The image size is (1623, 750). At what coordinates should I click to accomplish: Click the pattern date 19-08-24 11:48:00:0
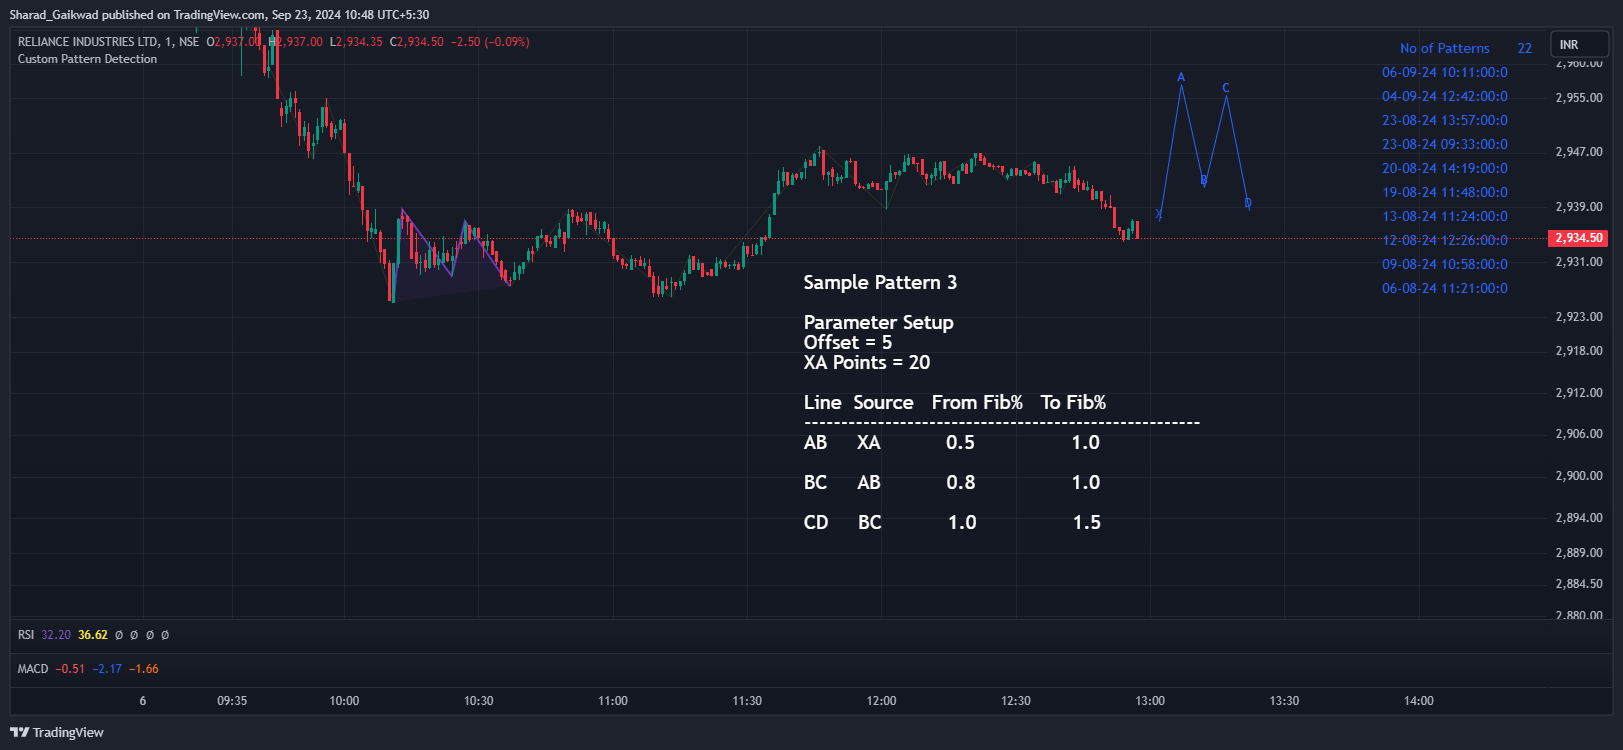(1444, 192)
